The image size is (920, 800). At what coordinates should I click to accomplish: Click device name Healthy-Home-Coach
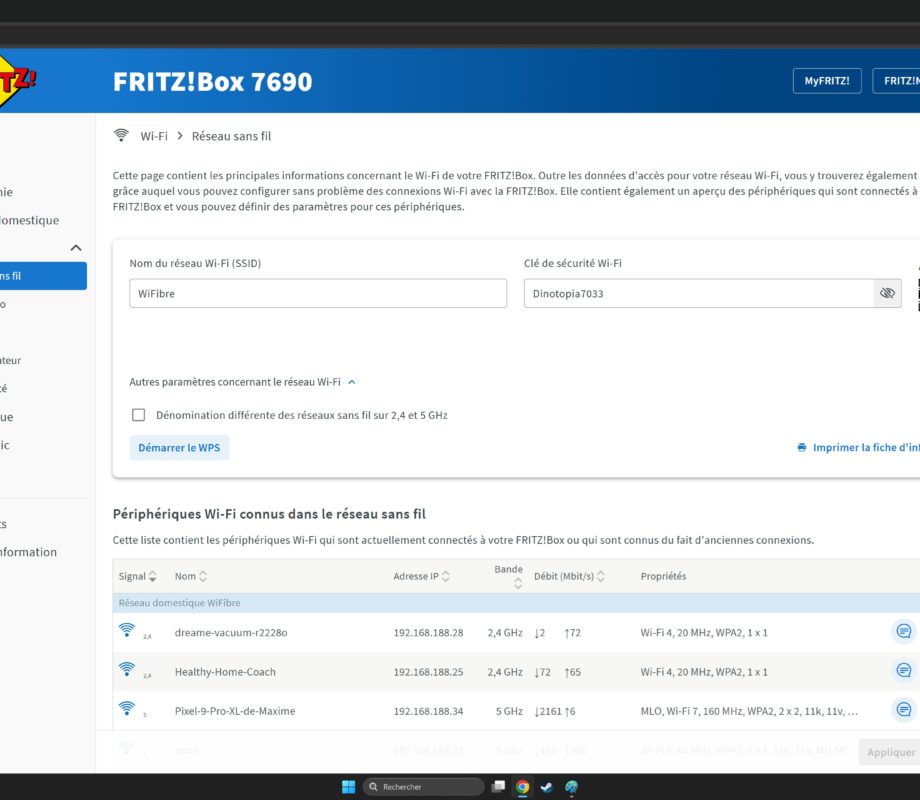225,671
